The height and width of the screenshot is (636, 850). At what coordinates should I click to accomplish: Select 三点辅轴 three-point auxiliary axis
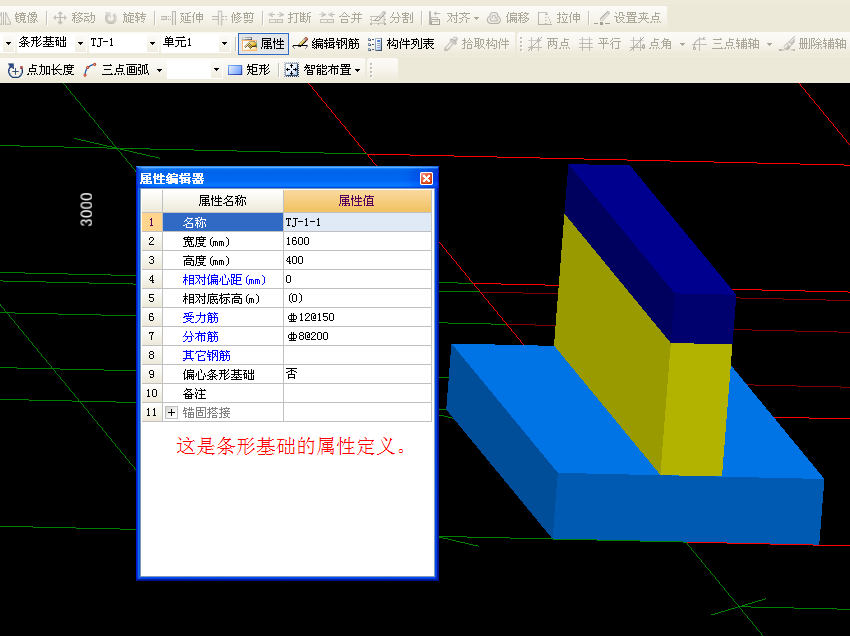725,44
